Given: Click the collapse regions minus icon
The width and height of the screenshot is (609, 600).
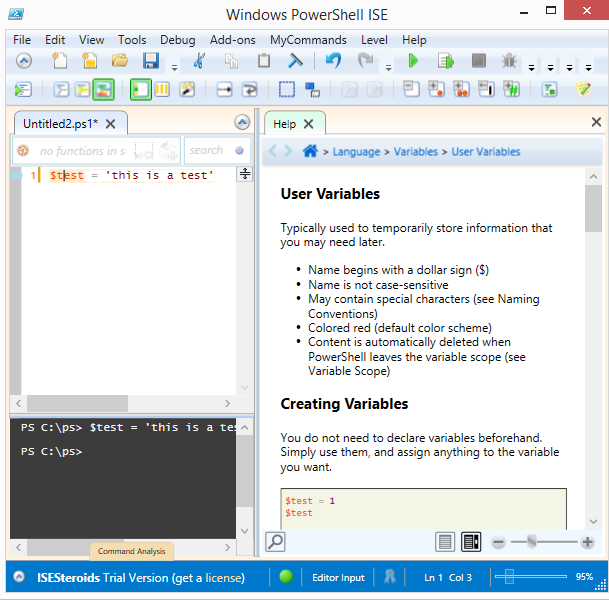Looking at the screenshot, I should point(411,89).
